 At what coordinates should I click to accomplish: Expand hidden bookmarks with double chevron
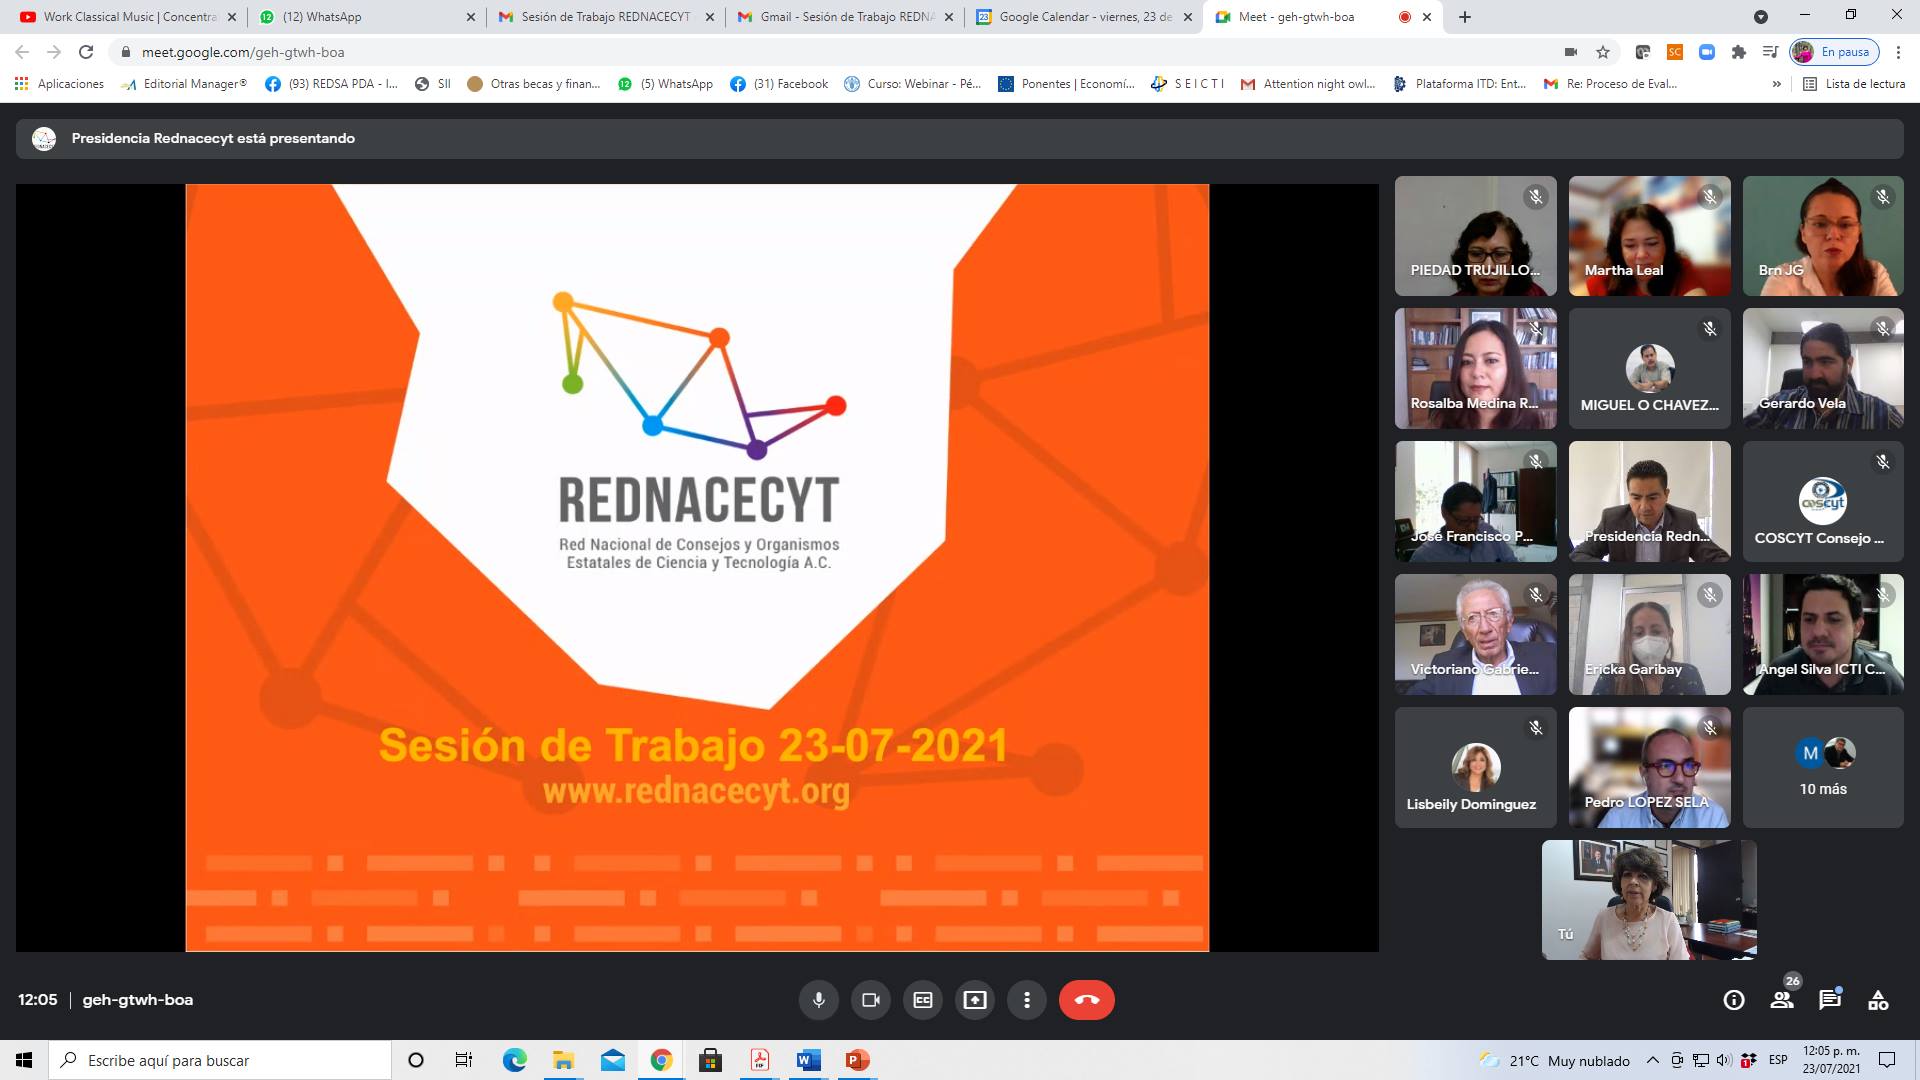tap(1776, 84)
